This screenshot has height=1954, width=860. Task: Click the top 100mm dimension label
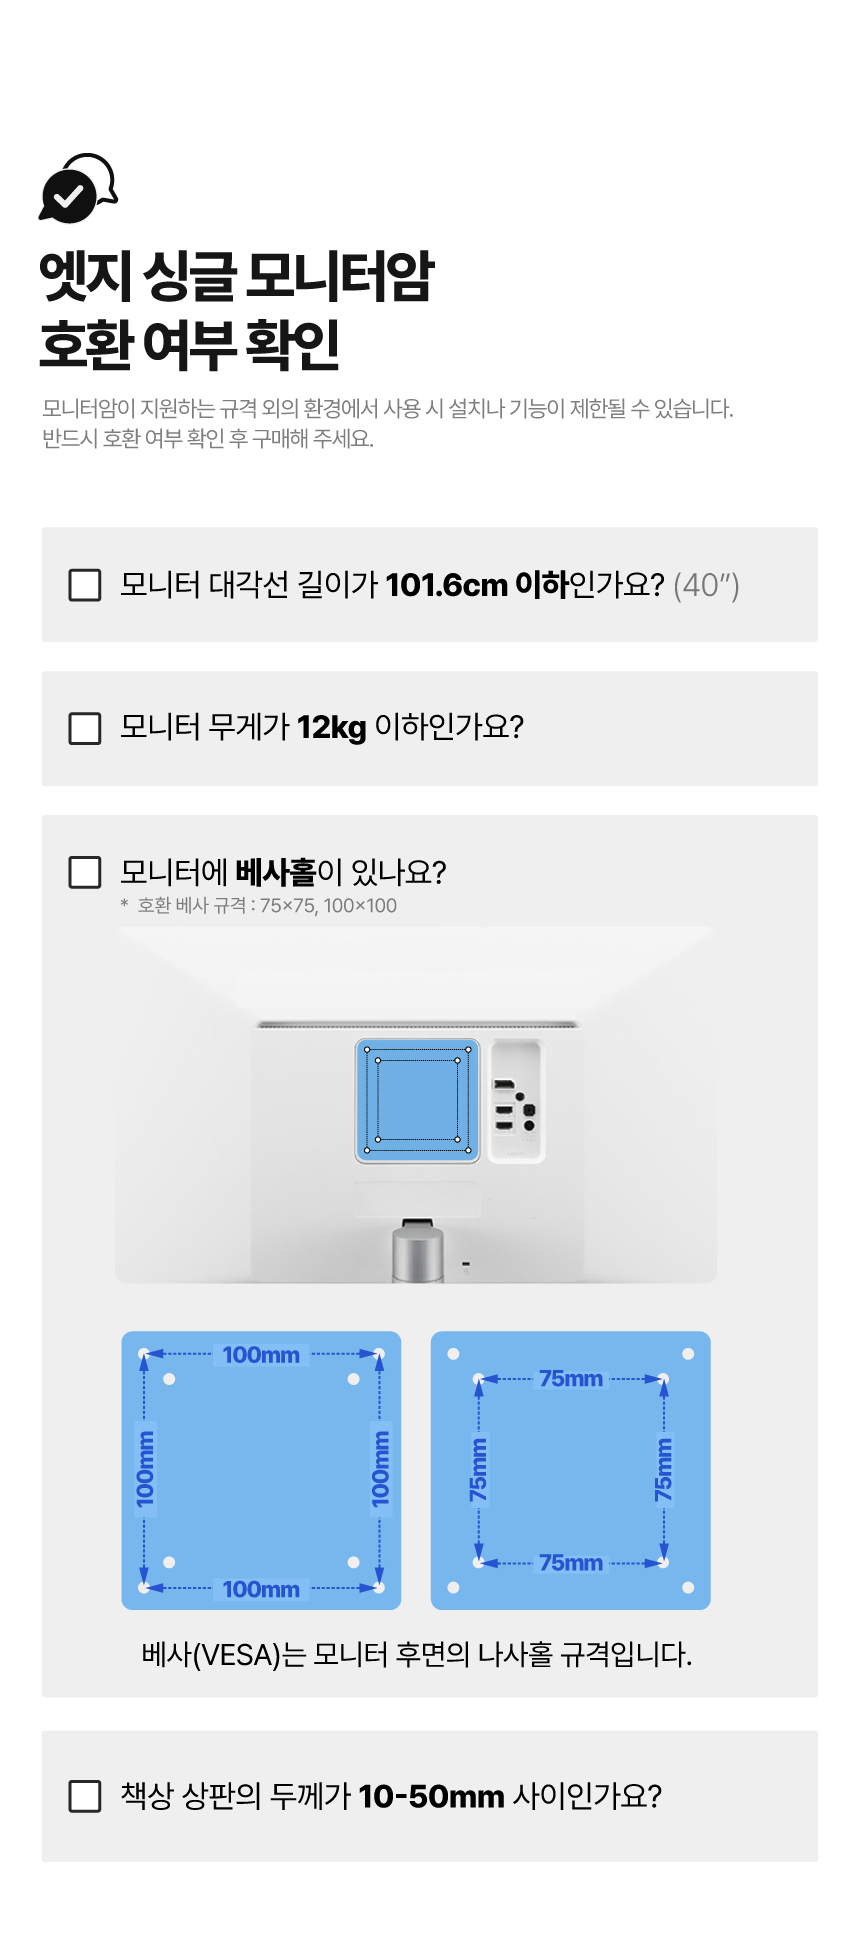tap(261, 1355)
